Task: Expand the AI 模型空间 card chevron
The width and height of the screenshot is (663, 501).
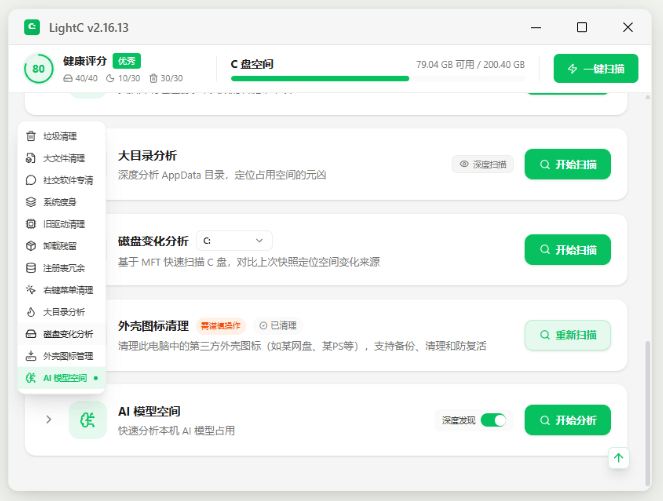Action: pos(49,420)
